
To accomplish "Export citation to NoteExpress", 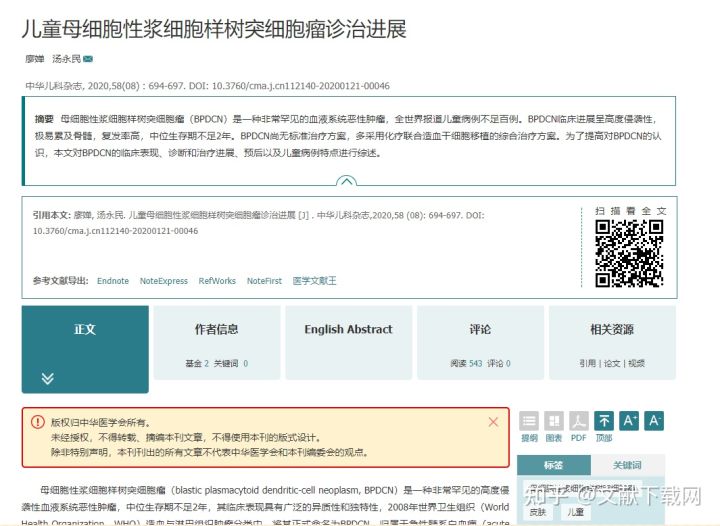I will click(164, 281).
